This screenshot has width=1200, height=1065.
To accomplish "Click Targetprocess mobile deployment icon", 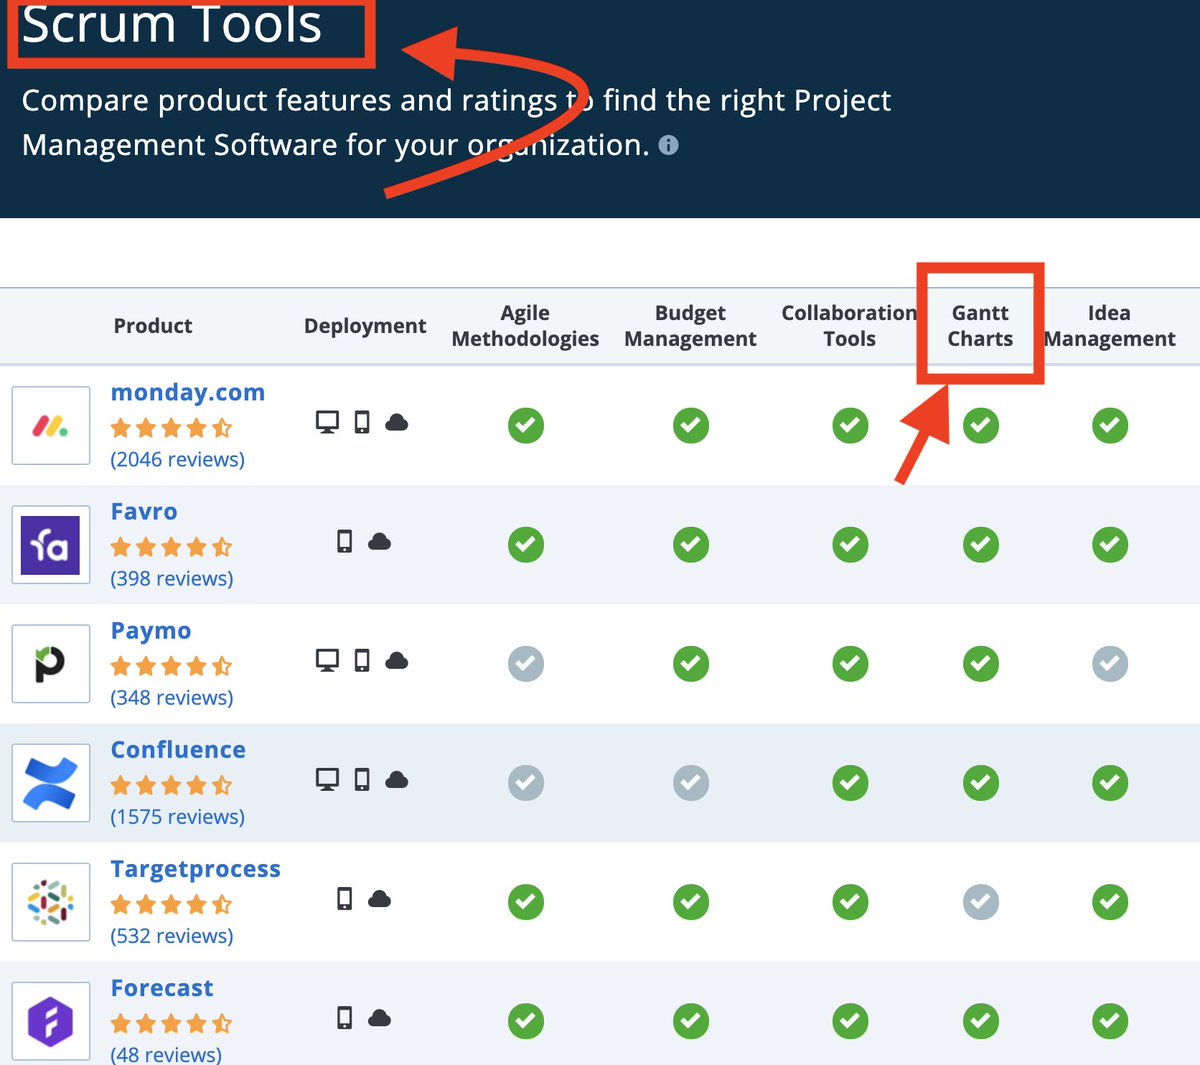I will 345,898.
